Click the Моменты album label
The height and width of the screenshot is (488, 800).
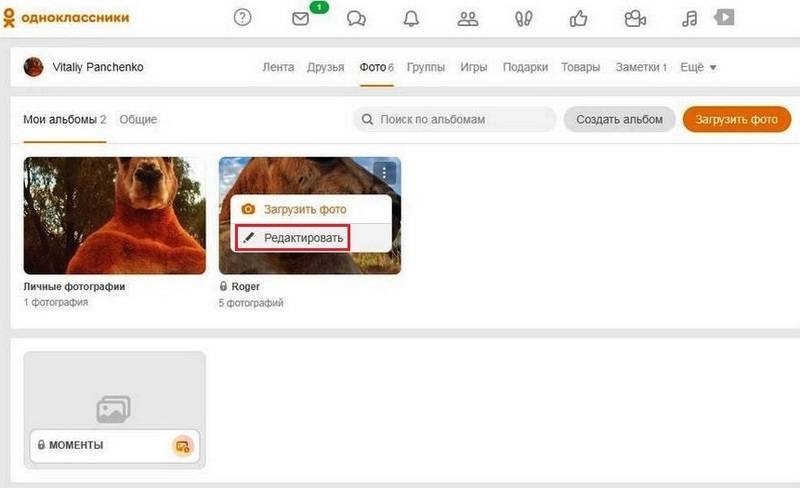(x=76, y=445)
